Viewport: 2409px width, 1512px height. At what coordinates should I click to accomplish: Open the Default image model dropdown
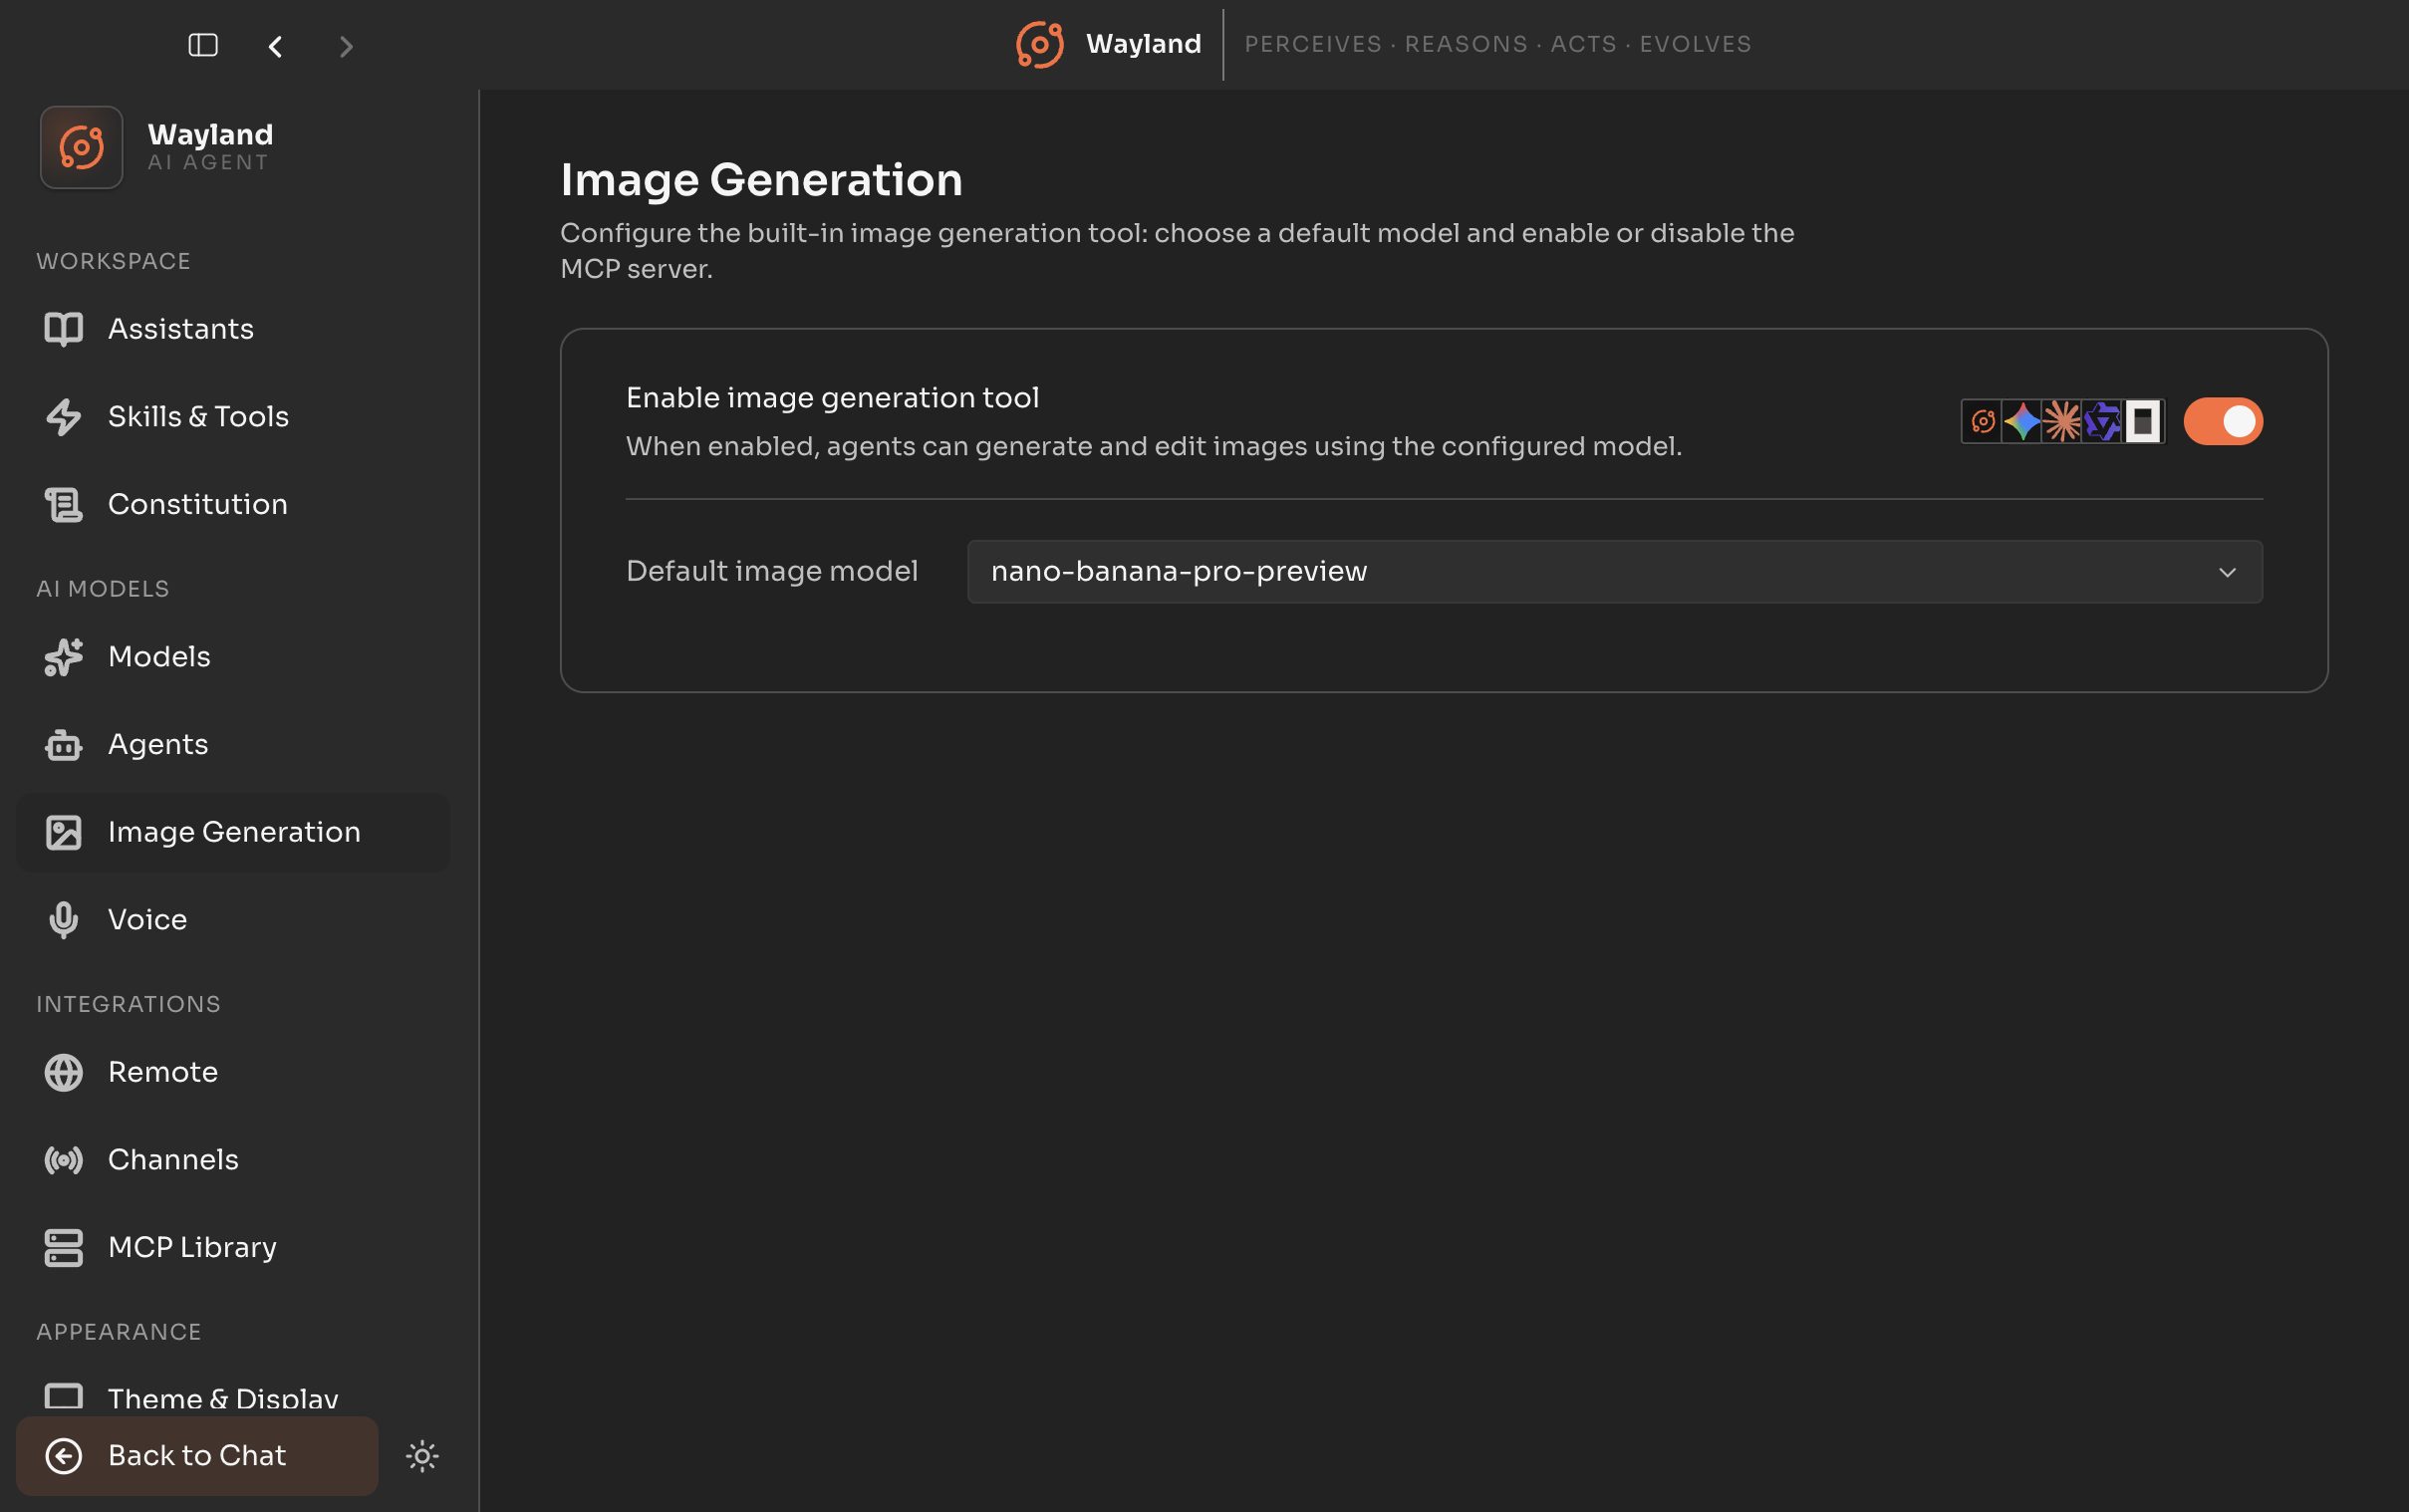[x=1614, y=572]
